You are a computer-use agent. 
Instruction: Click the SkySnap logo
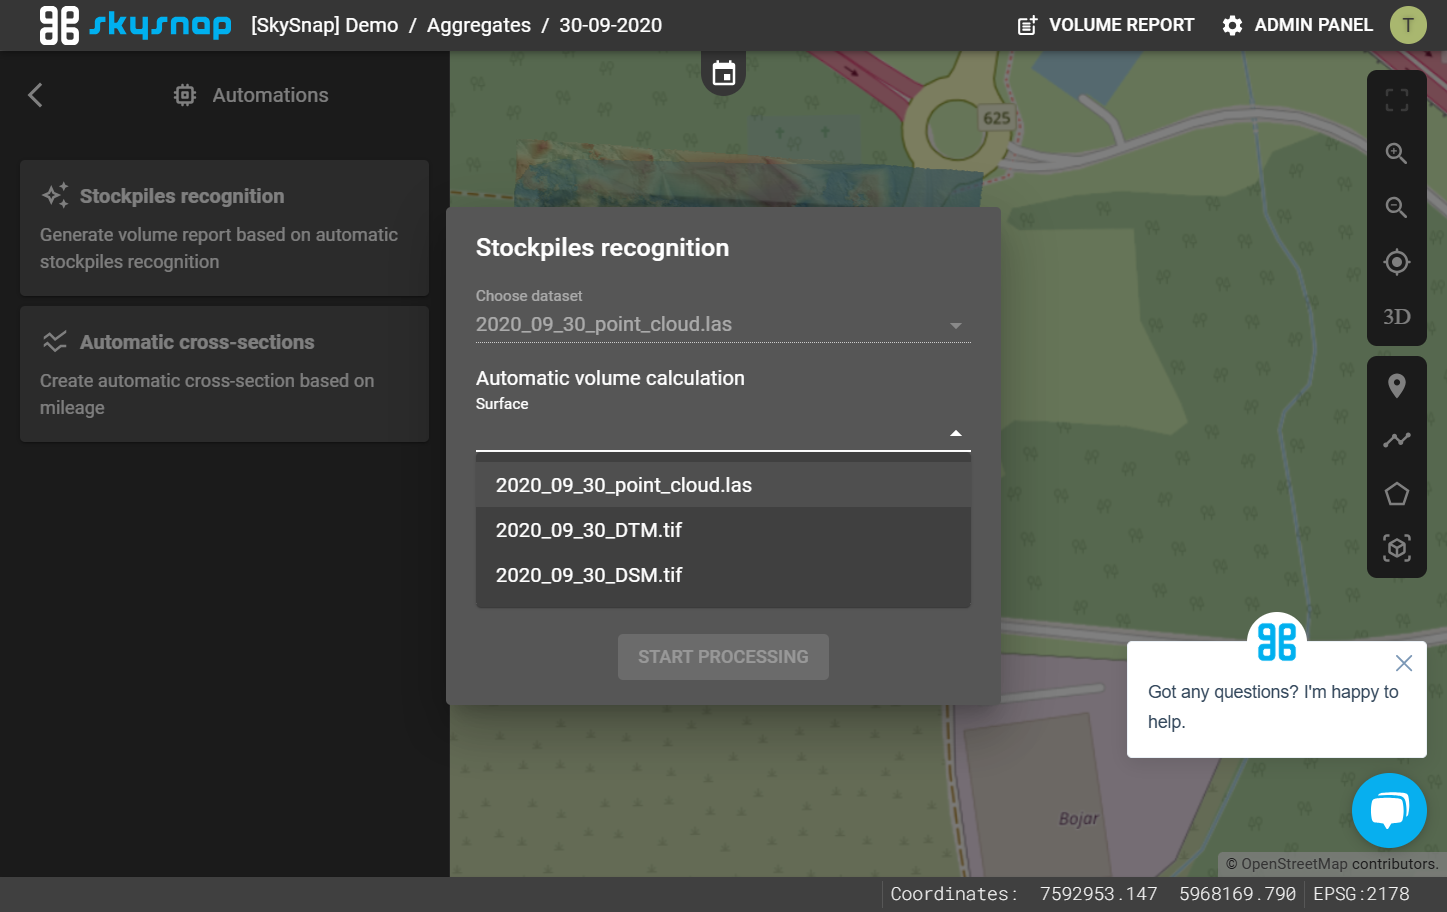tap(135, 25)
